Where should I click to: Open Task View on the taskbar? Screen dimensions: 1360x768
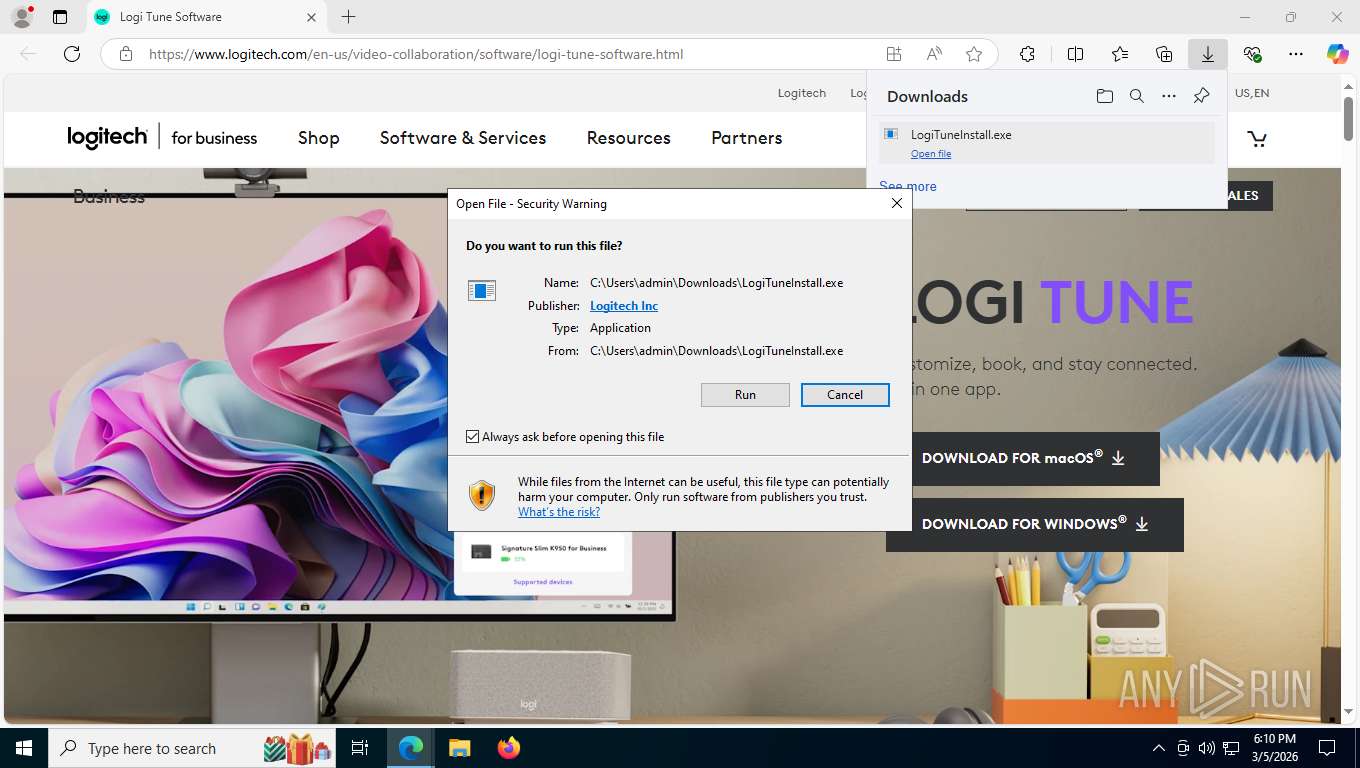pos(361,748)
